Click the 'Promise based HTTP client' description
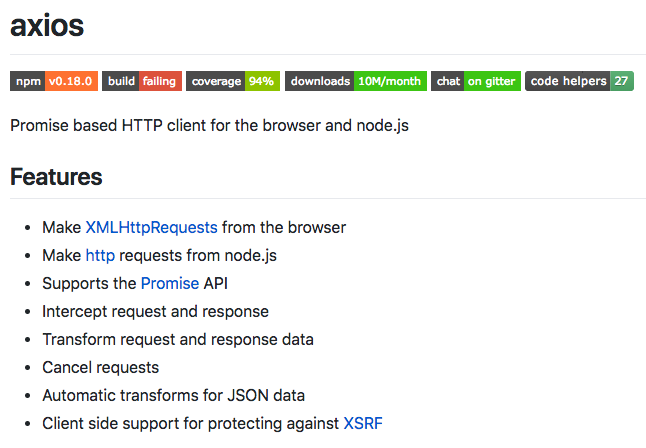 tap(209, 126)
